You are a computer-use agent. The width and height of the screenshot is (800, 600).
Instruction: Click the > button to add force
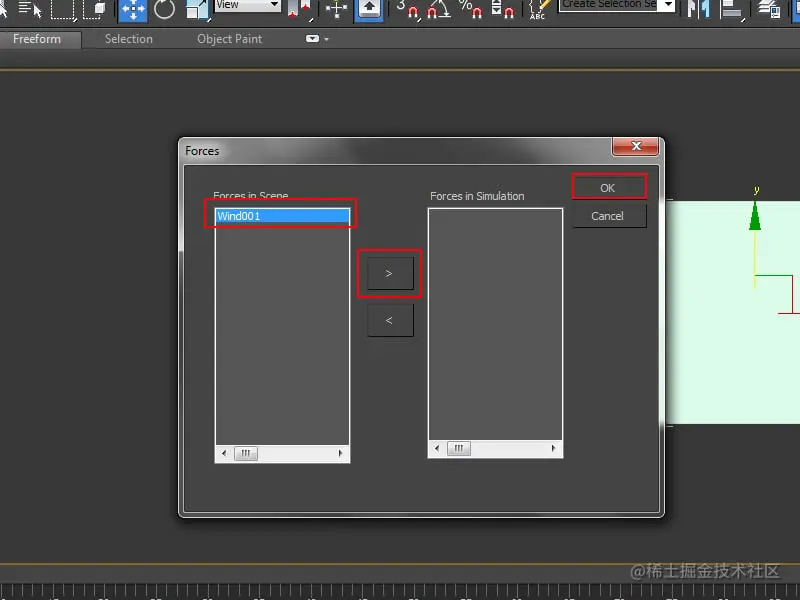point(390,273)
